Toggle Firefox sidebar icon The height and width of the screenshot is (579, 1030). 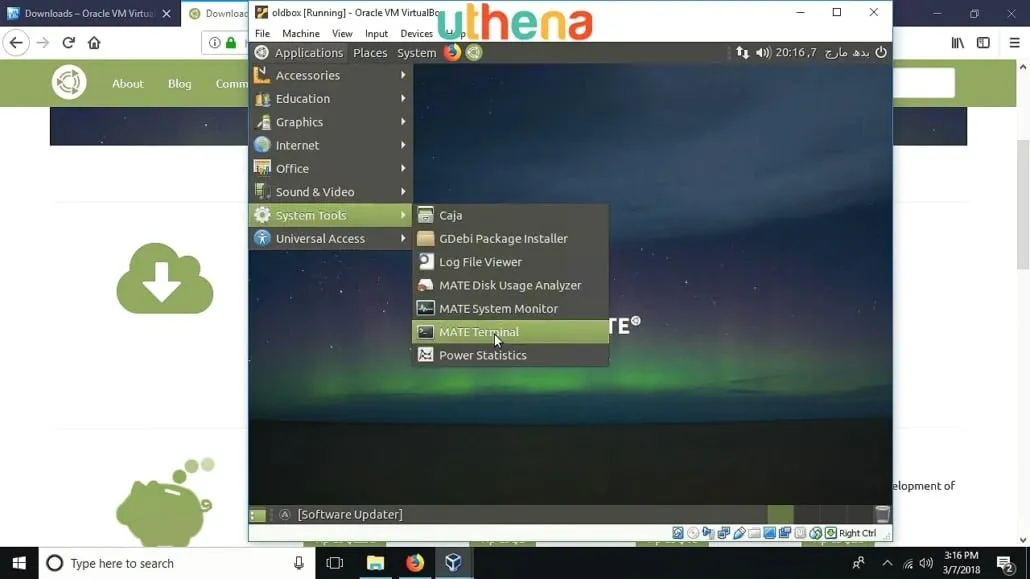(x=983, y=43)
